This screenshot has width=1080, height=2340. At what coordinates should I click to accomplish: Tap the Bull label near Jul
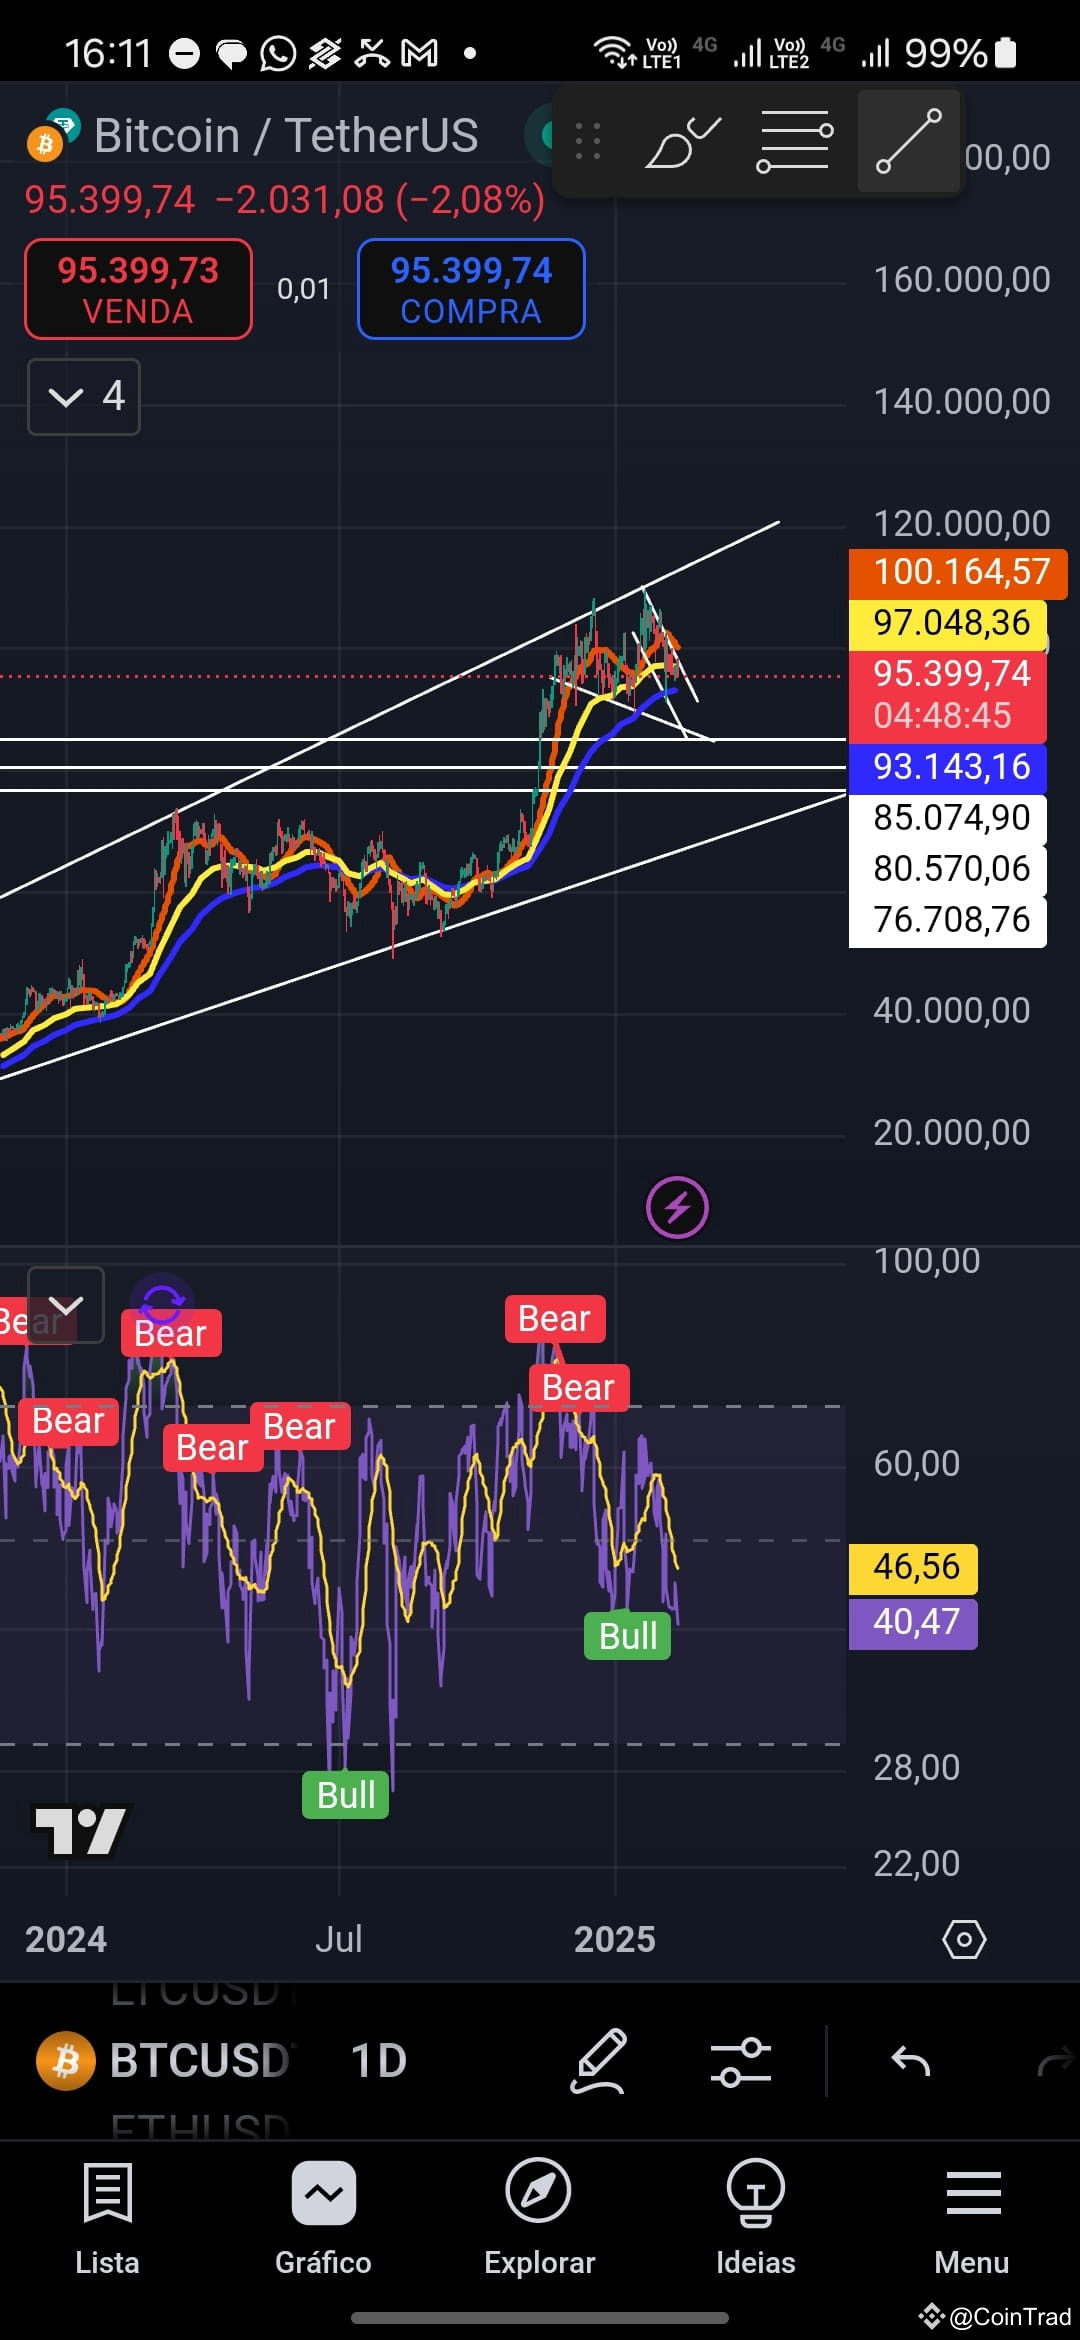[346, 1795]
